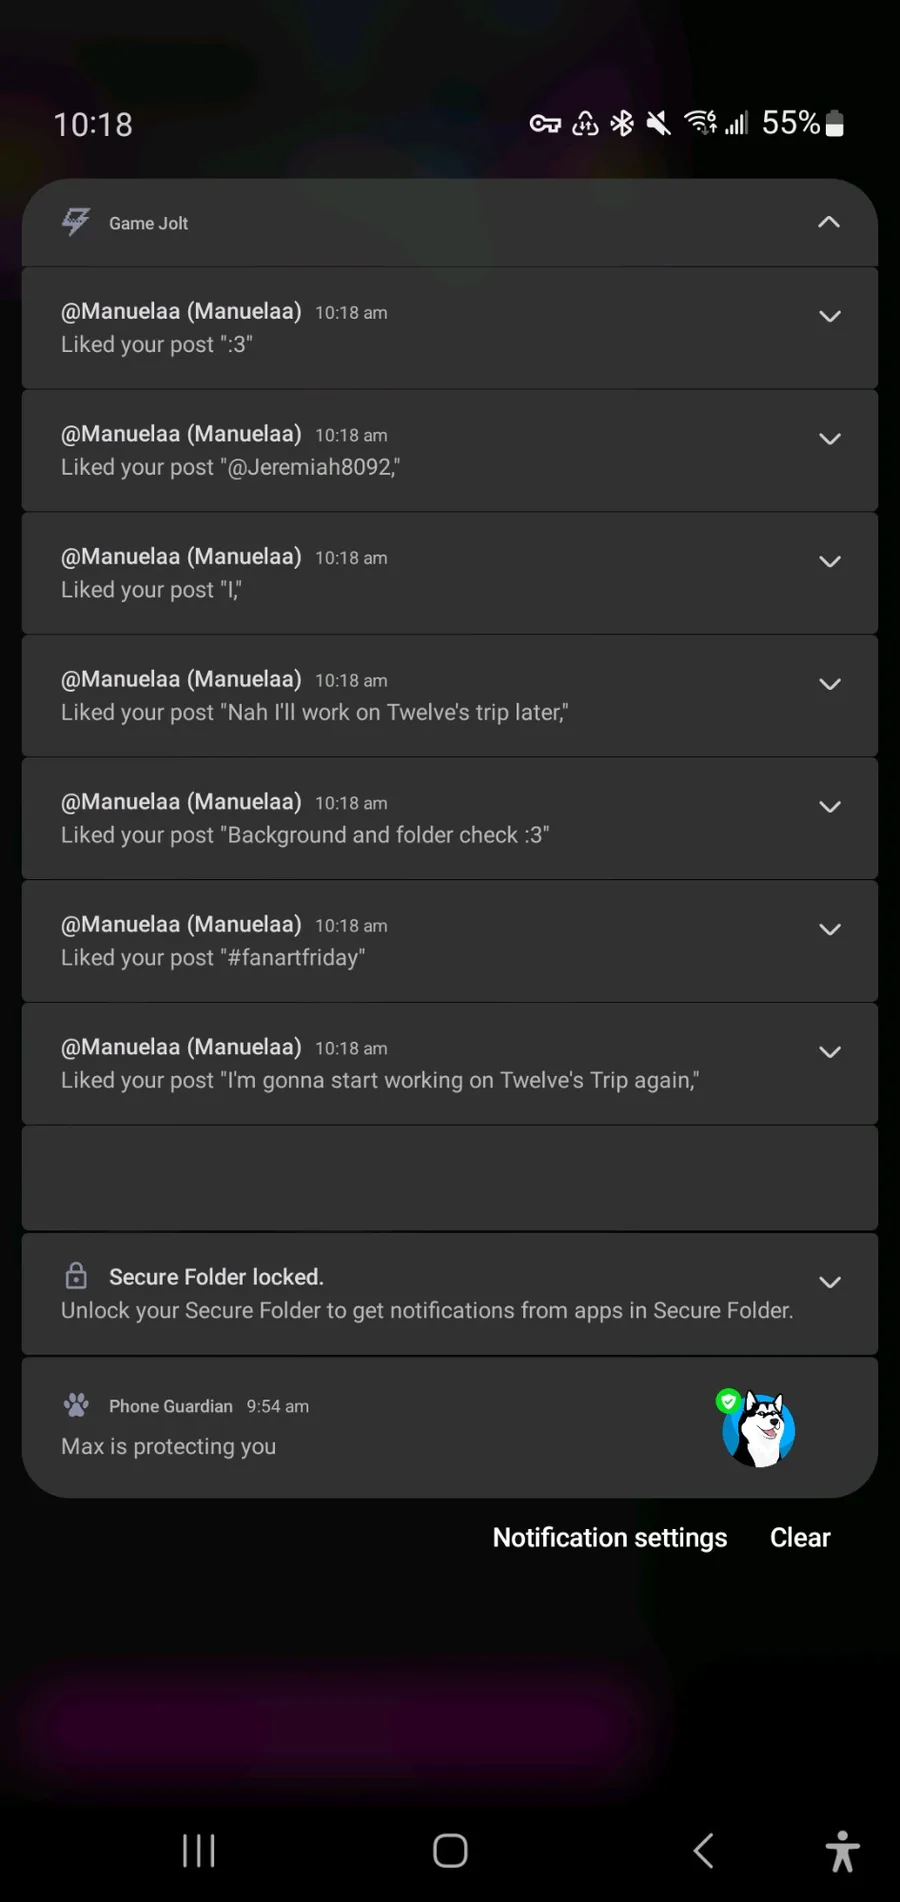
Task: Tap the Game Jolt lightning bolt icon
Action: click(76, 222)
